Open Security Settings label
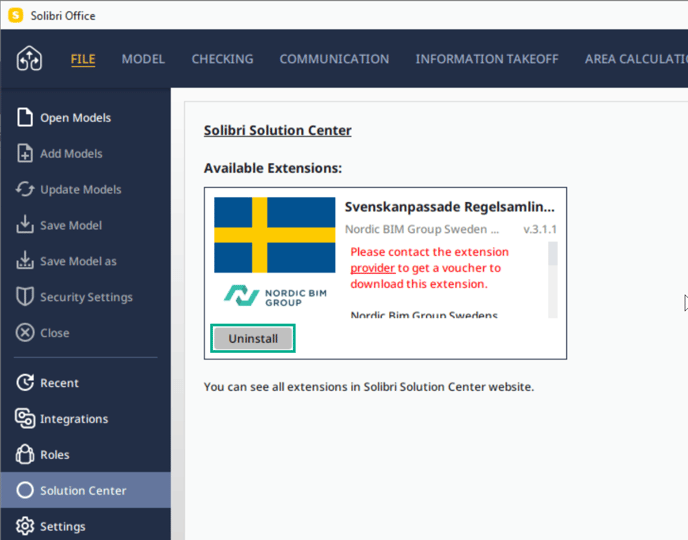Screen dimensions: 688x540 [x=86, y=297]
